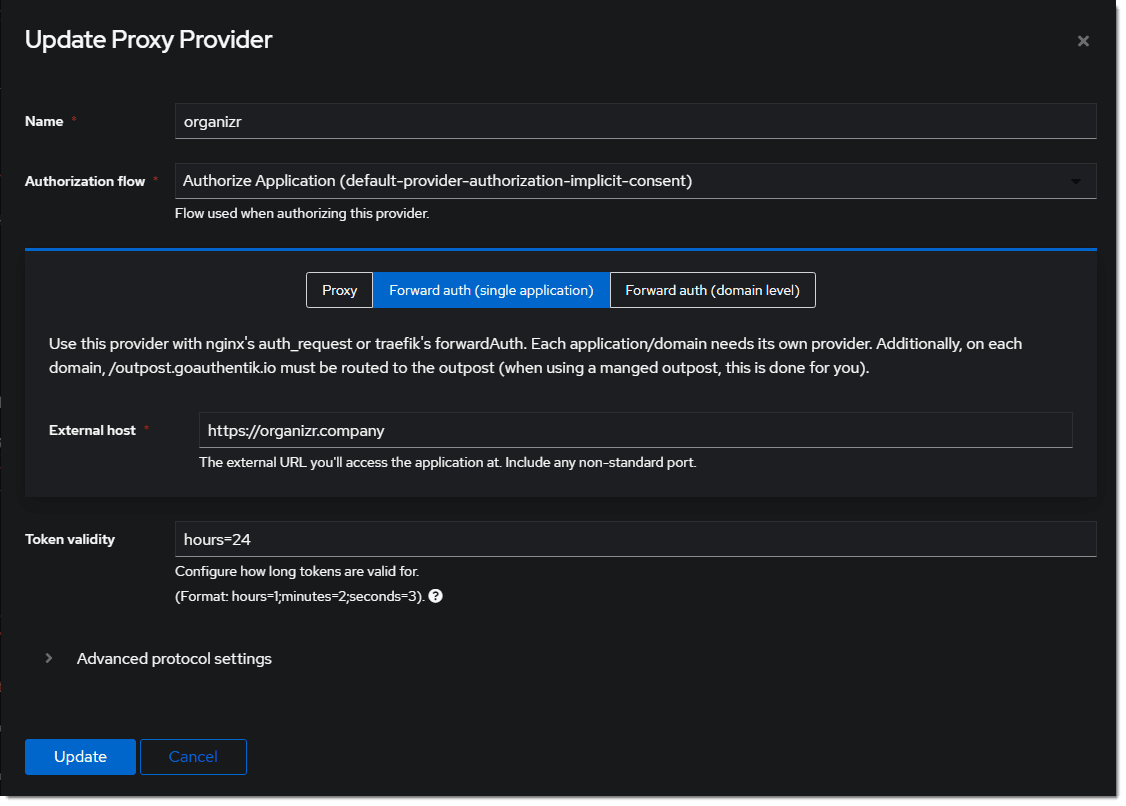The width and height of the screenshot is (1126, 806).
Task: Click the Authorization flow dropdown caret arrow
Action: [1076, 182]
